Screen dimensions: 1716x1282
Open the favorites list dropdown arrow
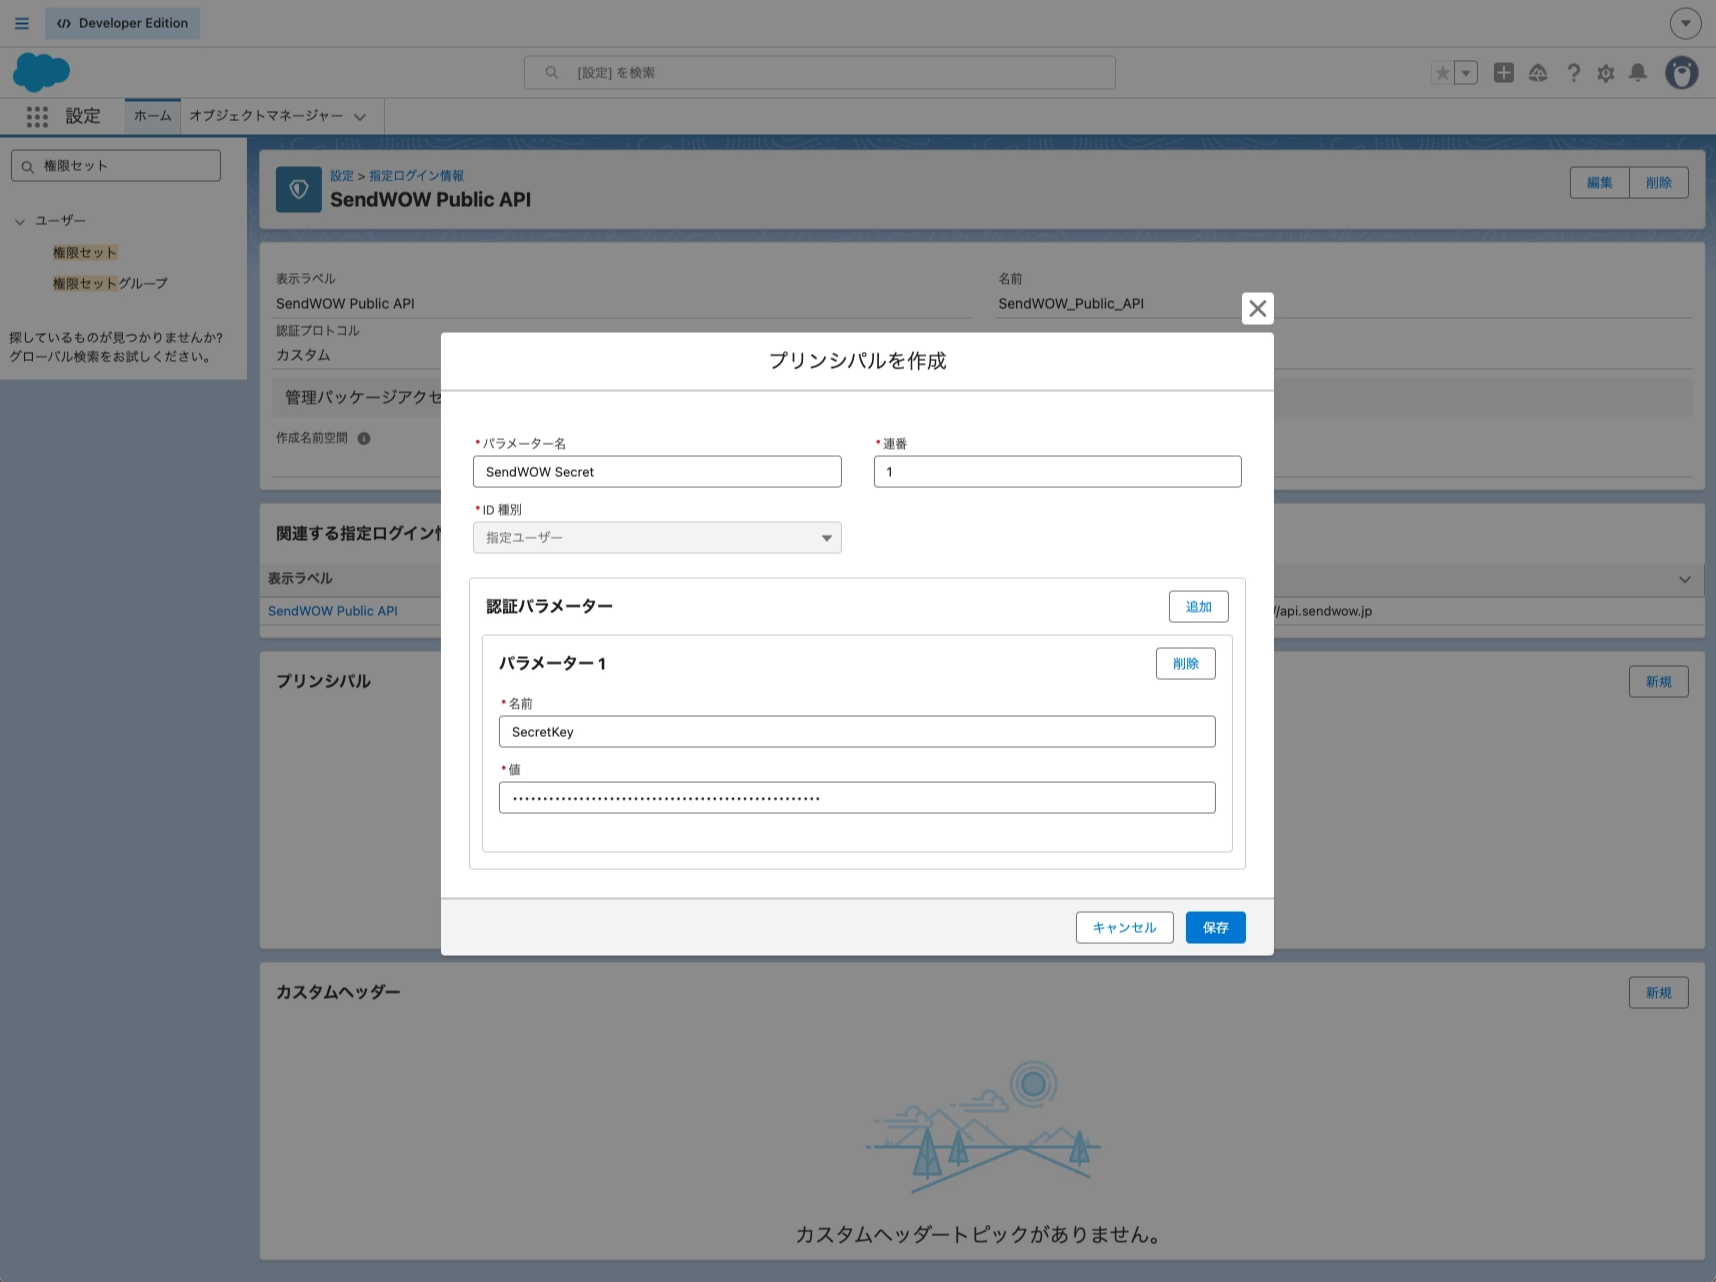[1466, 73]
